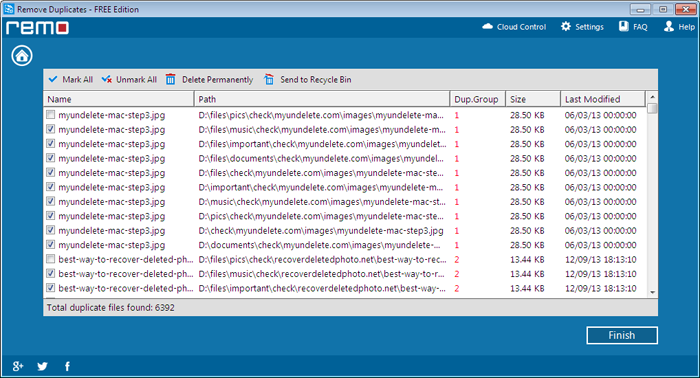Sort by the Last Modified column header
The image size is (700, 378).
(603, 99)
